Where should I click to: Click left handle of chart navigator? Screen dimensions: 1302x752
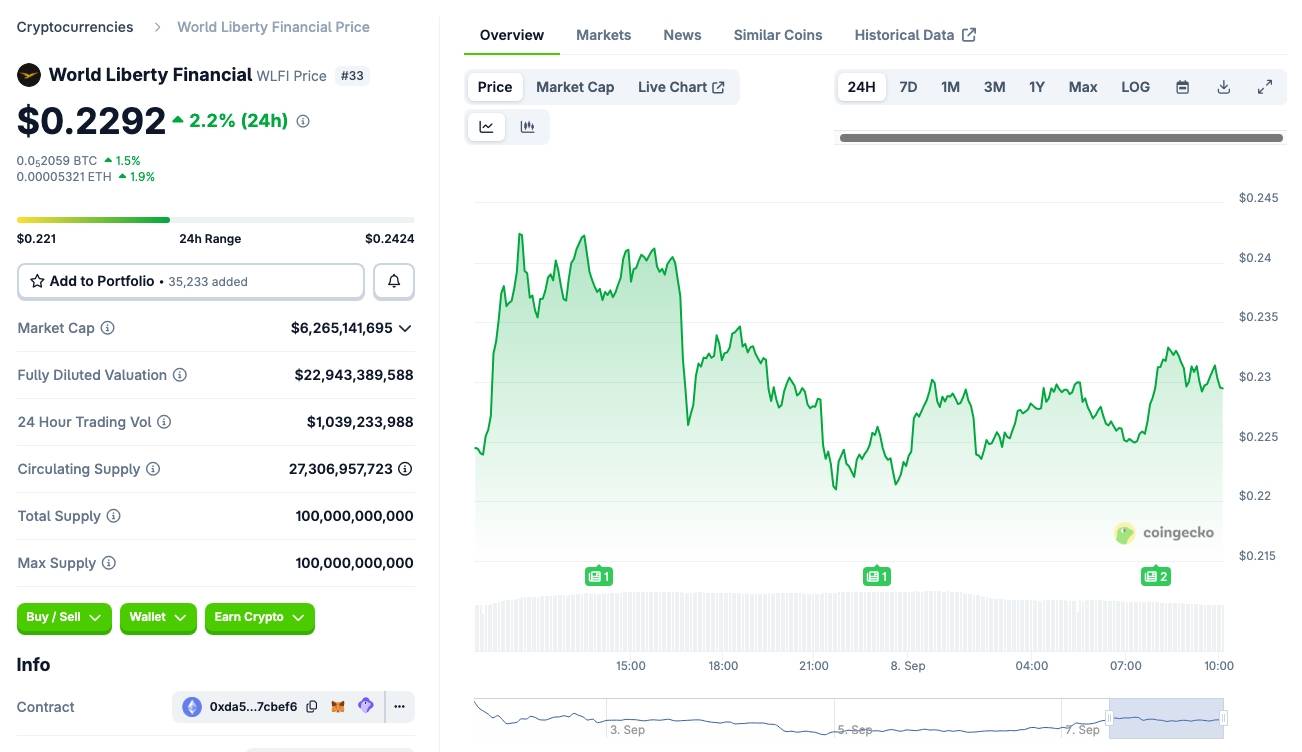1109,718
